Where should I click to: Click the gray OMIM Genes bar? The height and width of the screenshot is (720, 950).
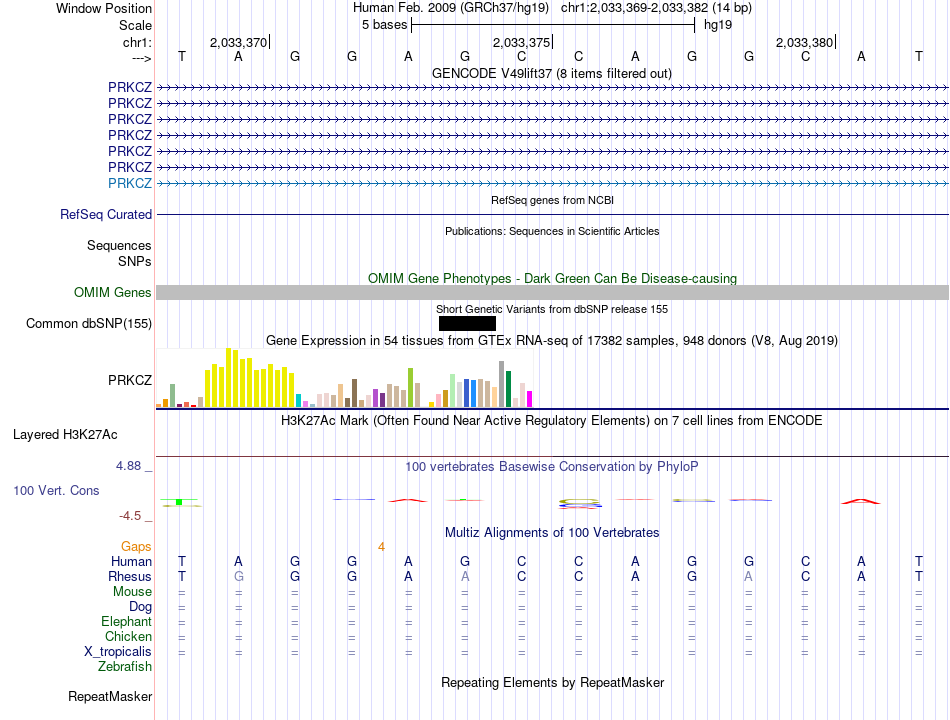point(552,293)
